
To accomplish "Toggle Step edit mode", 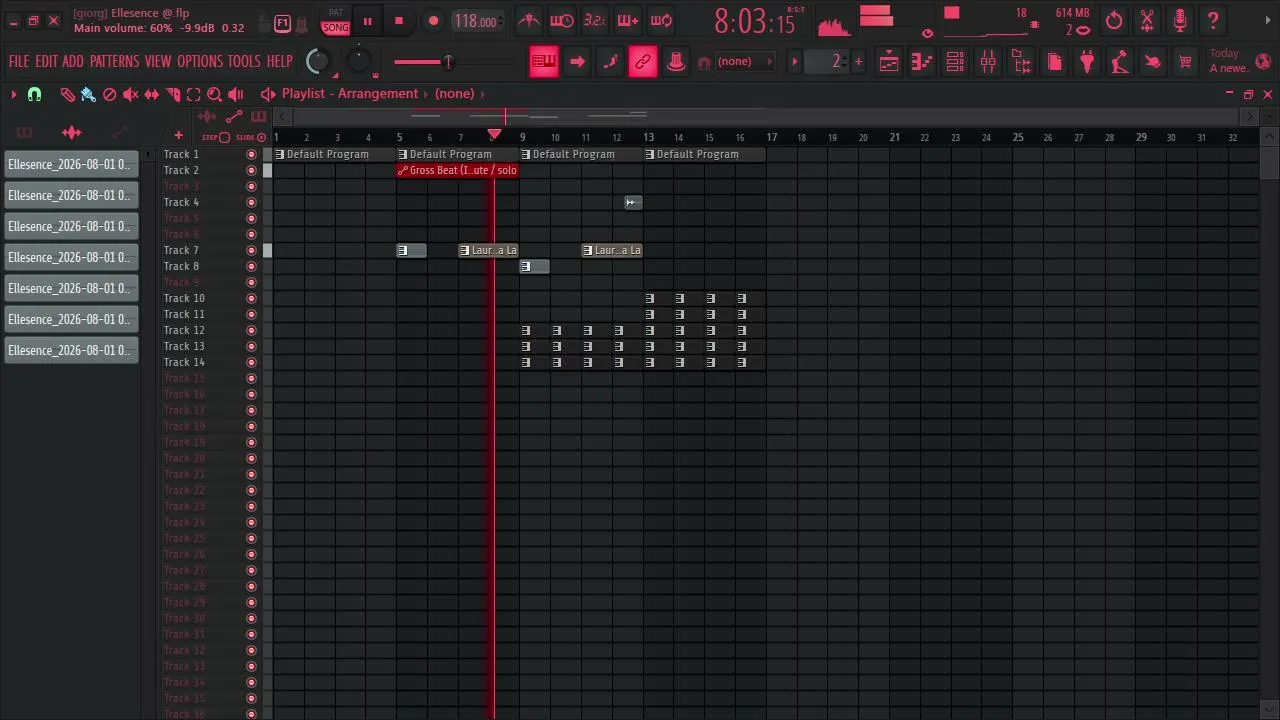I will (216, 137).
